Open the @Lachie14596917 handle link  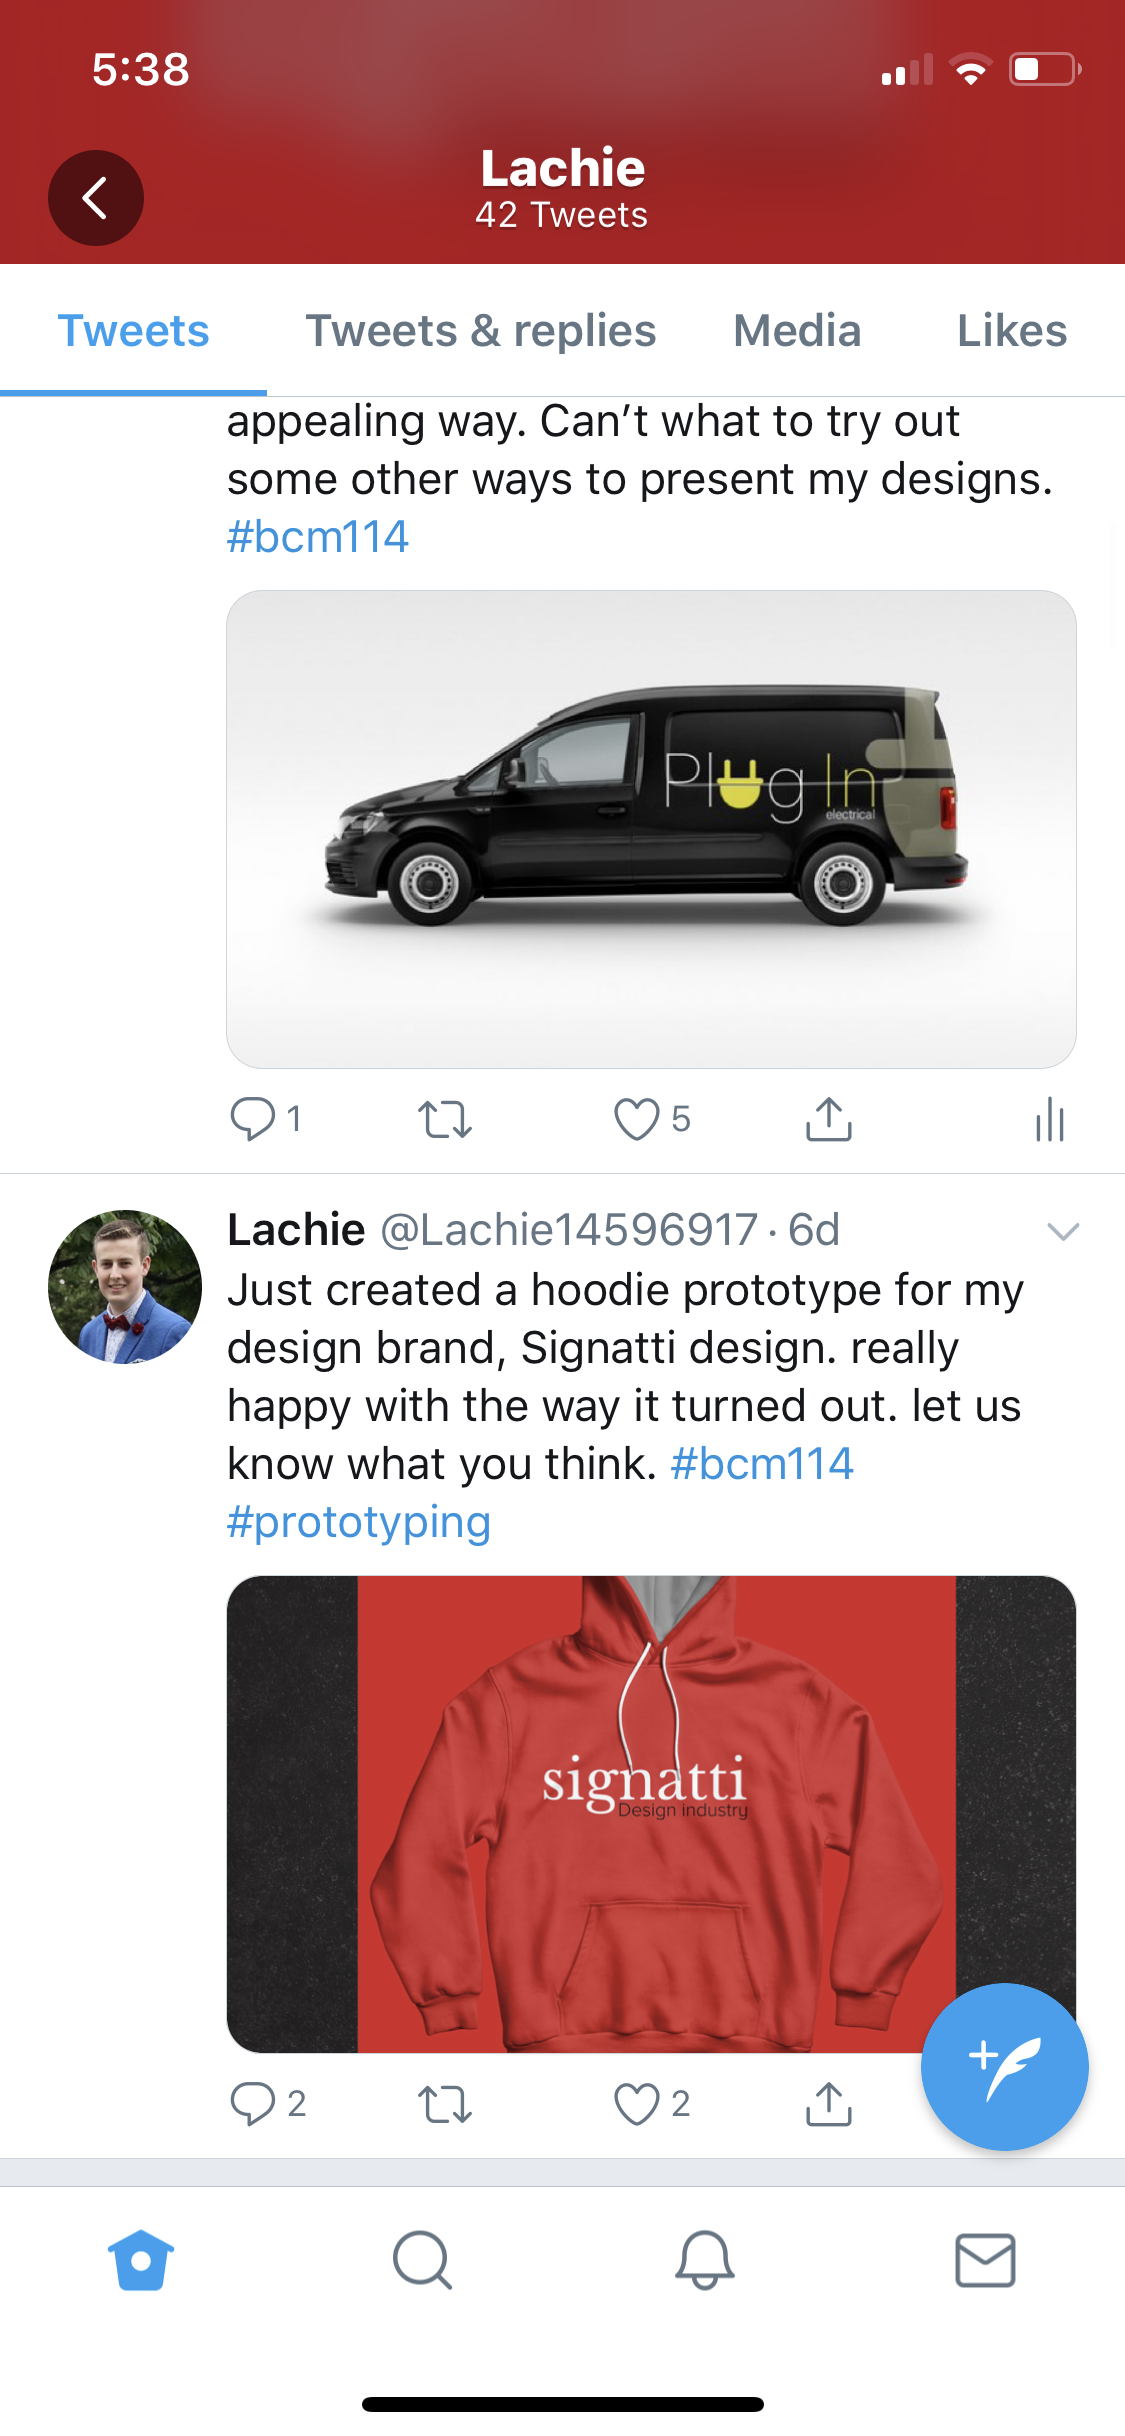click(568, 1230)
